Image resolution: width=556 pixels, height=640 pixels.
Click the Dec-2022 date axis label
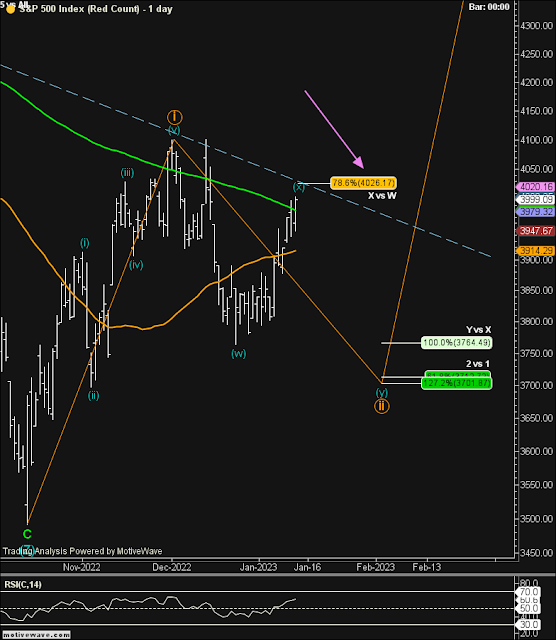point(172,567)
